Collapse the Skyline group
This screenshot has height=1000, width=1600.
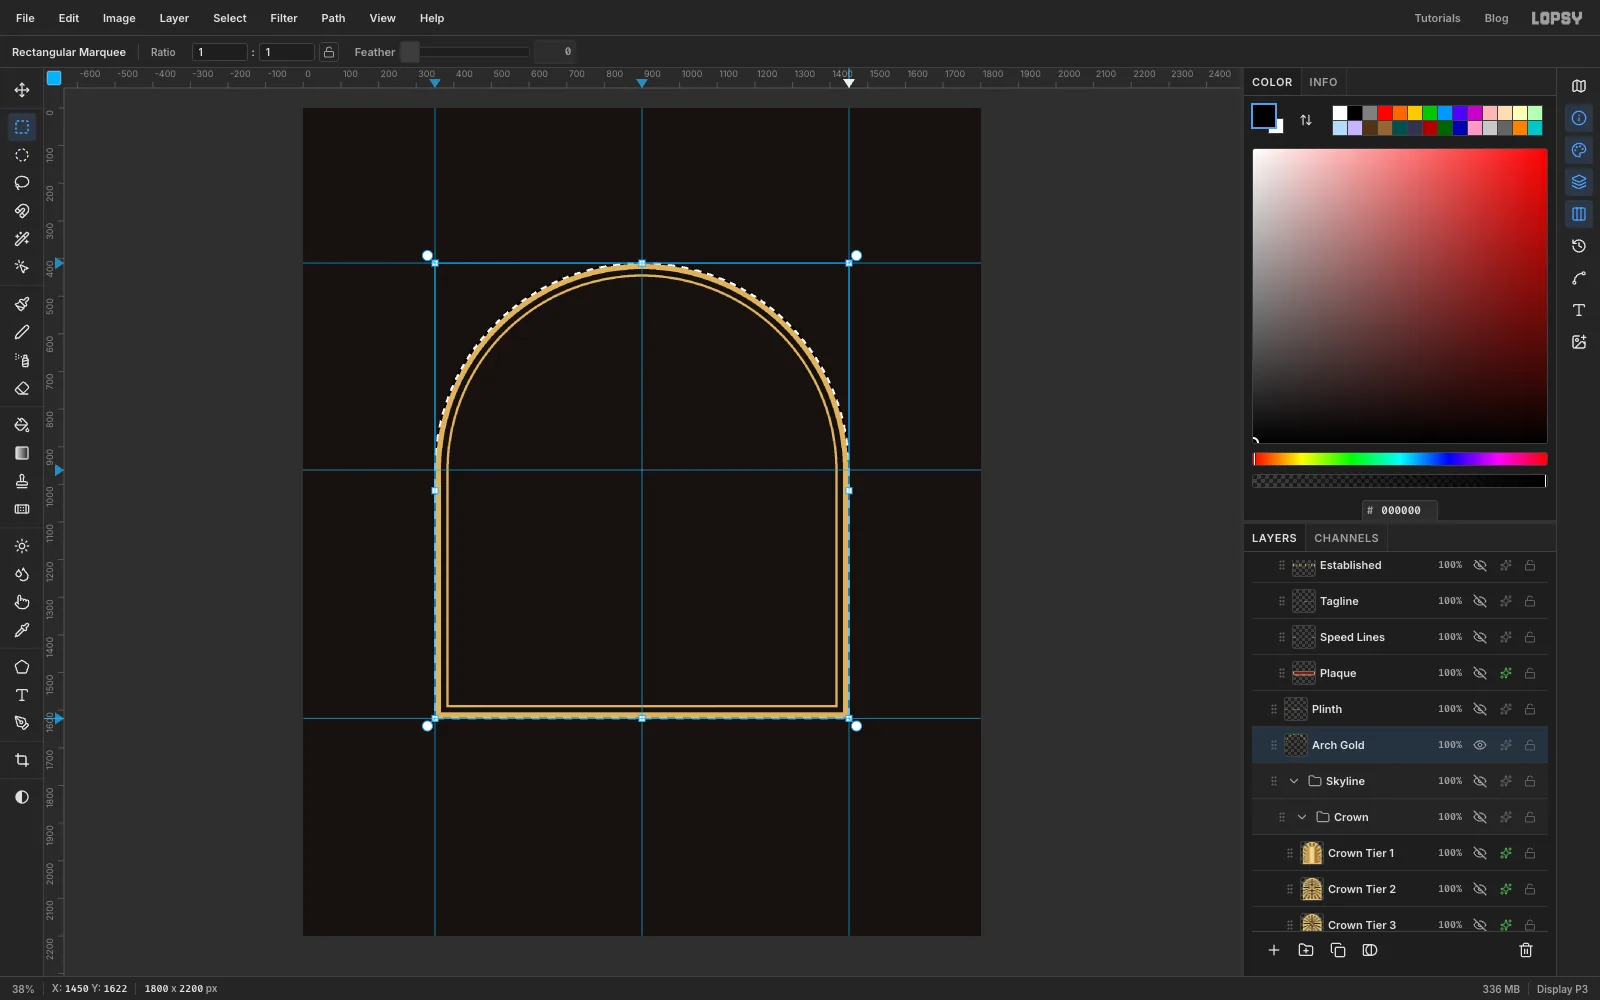click(1294, 781)
